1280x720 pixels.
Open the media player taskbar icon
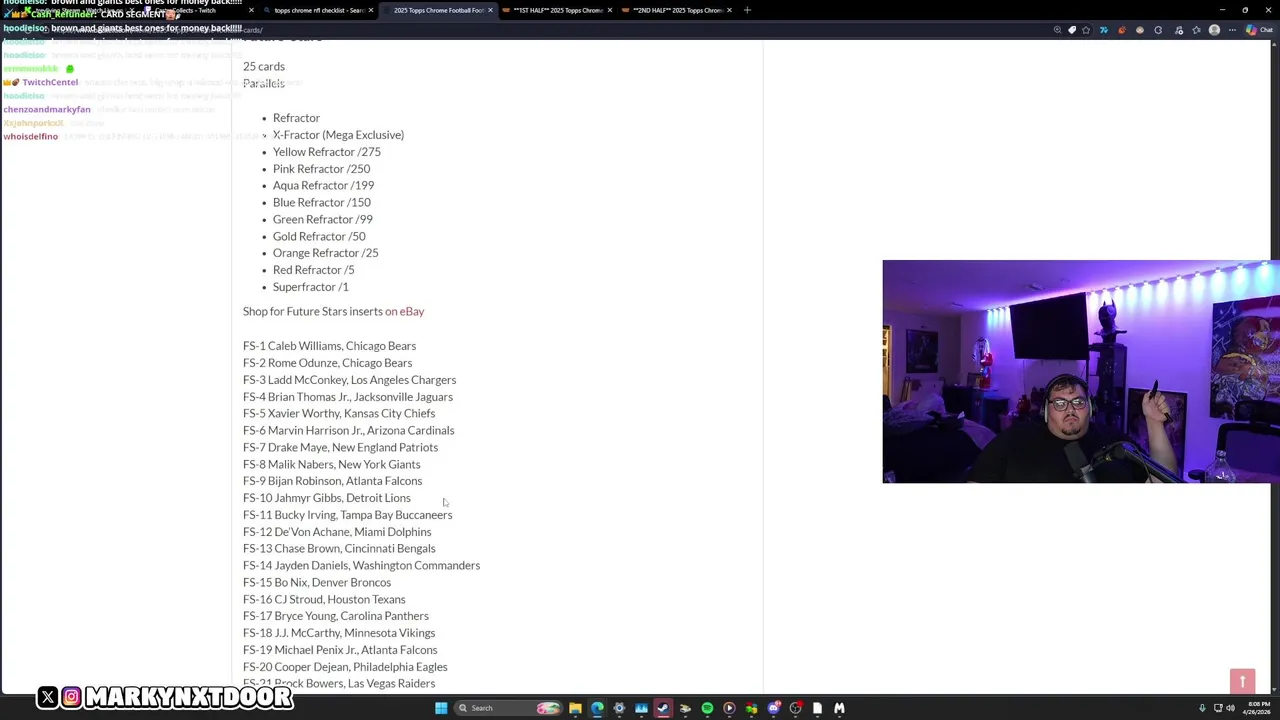pyautogui.click(x=729, y=708)
